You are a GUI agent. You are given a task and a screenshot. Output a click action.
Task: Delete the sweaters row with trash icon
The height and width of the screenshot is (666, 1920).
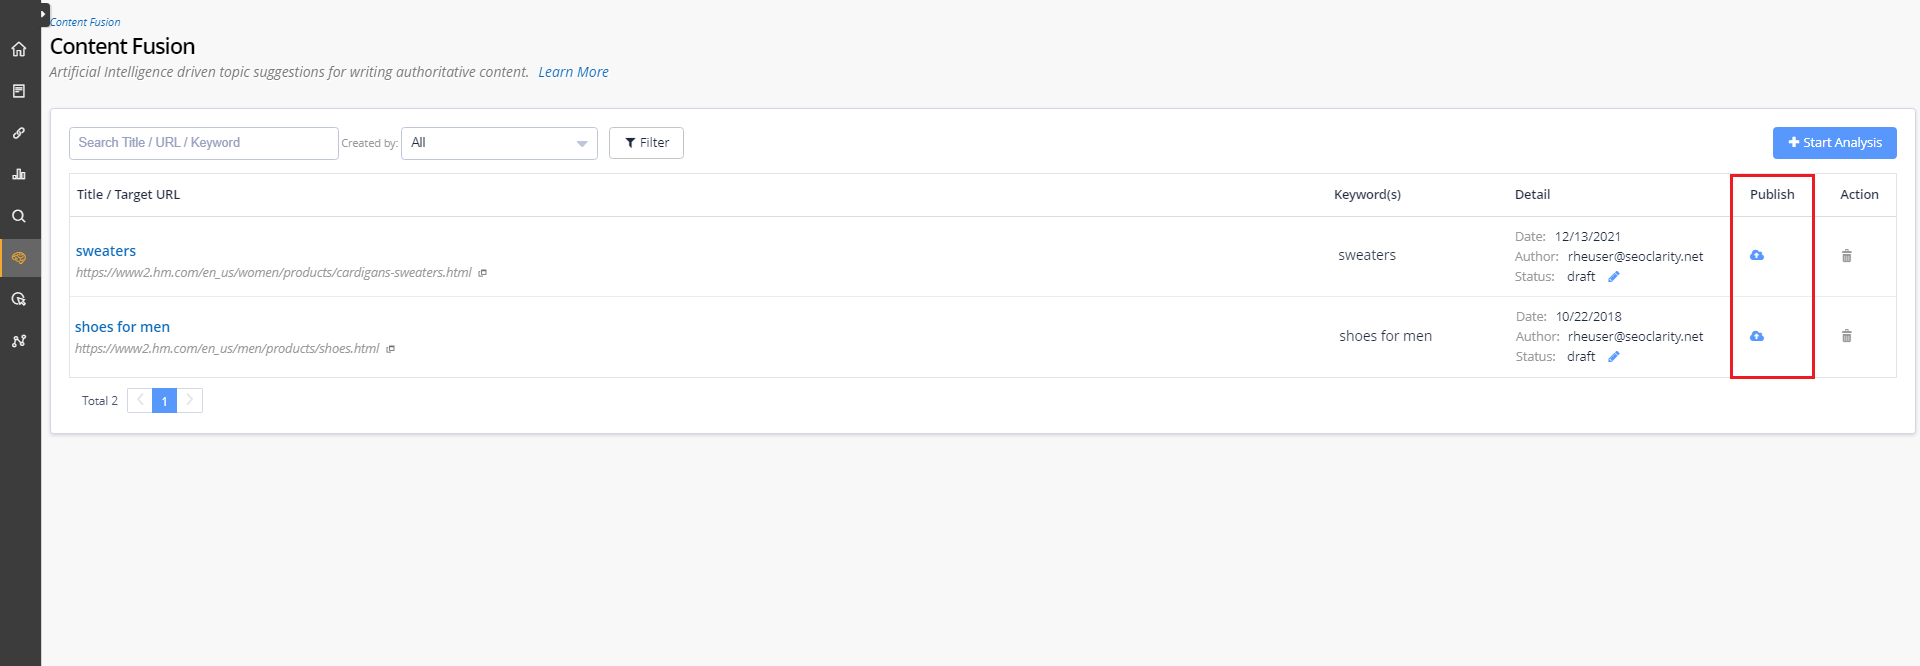(x=1847, y=256)
